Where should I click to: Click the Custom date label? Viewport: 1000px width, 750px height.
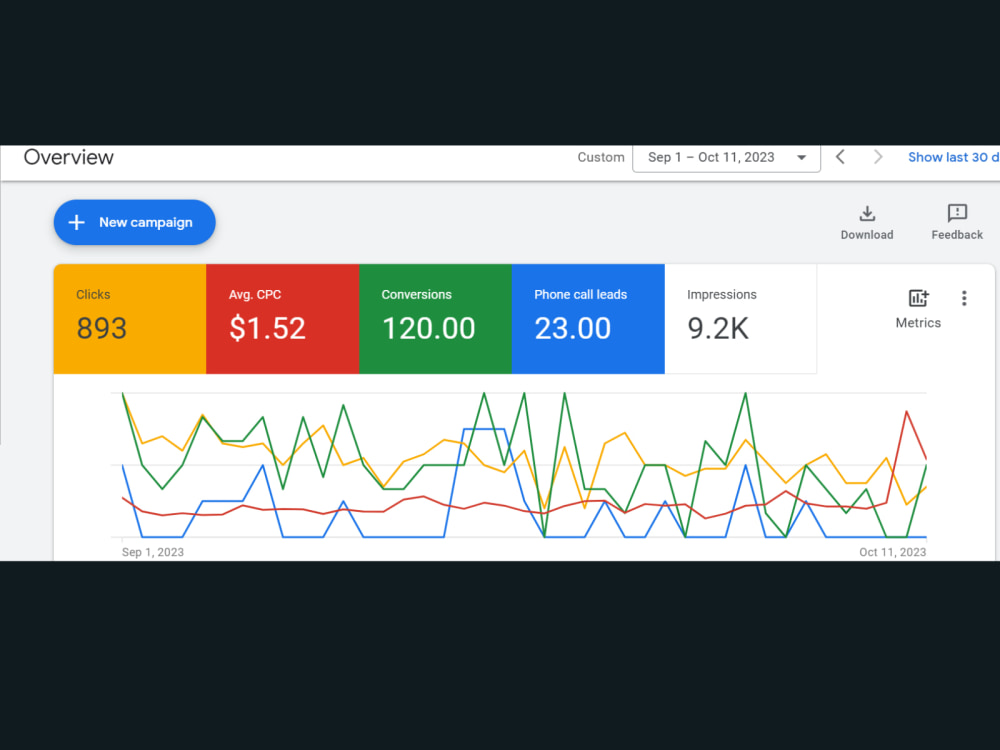[x=601, y=158]
